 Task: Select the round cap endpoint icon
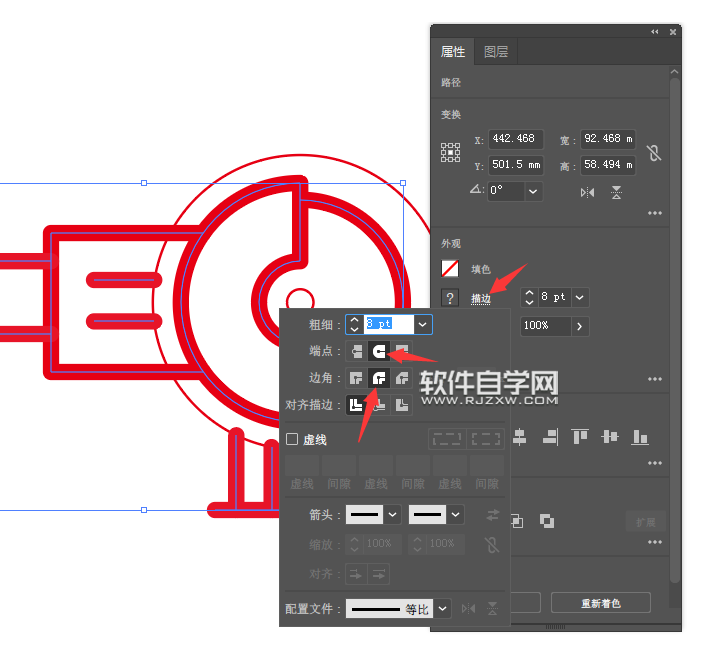click(379, 351)
